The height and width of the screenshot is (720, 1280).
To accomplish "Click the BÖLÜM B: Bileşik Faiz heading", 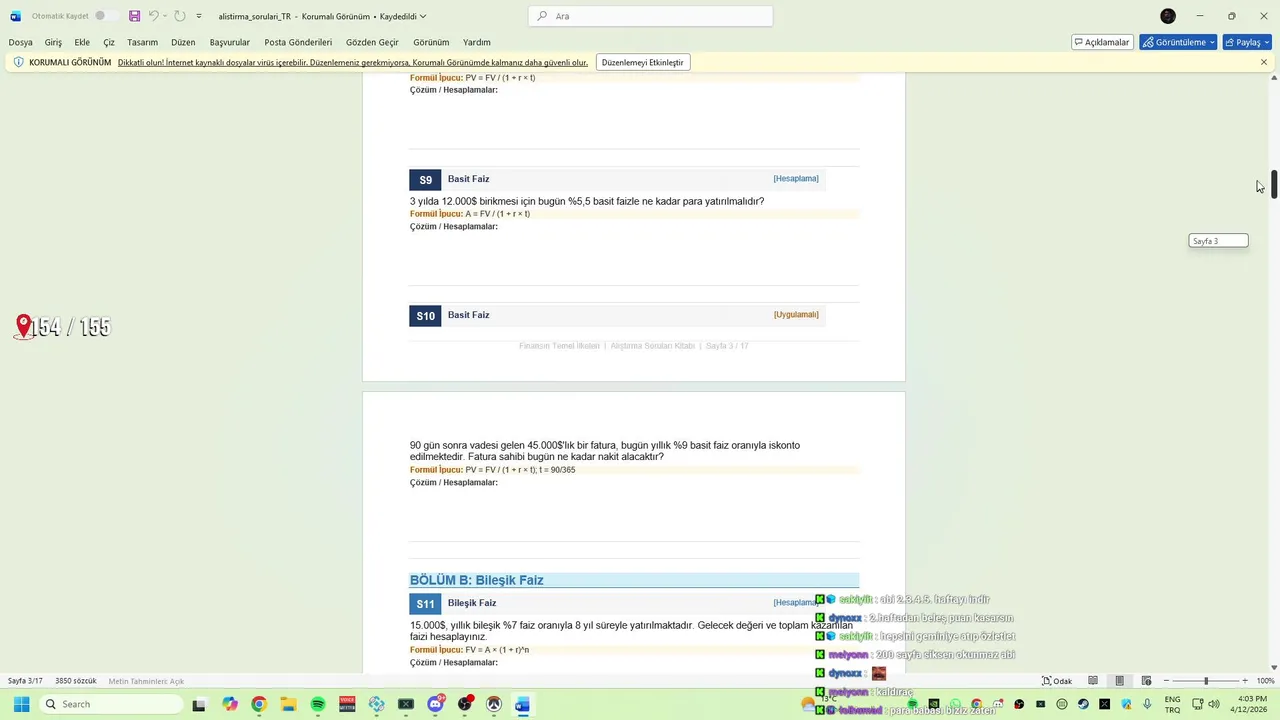I will [477, 580].
